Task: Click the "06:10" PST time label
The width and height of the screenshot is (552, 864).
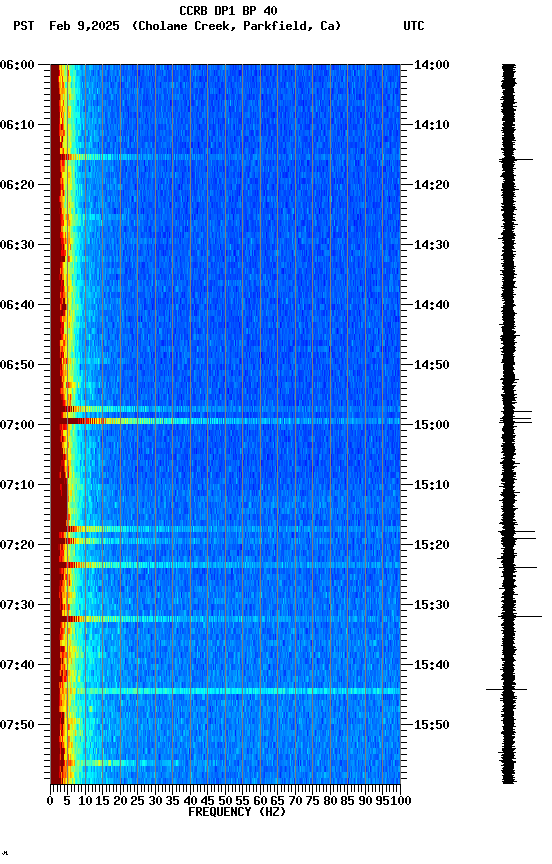Action: [x=17, y=125]
